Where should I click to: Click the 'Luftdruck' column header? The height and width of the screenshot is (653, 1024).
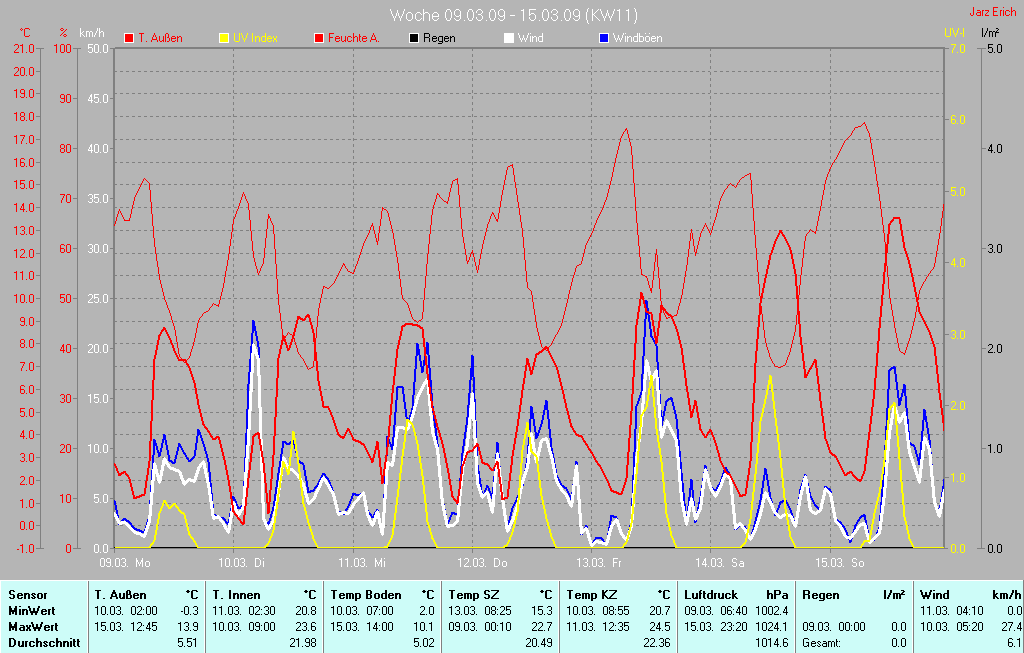tap(711, 595)
